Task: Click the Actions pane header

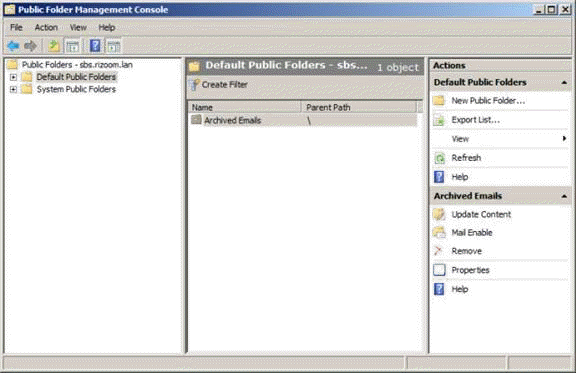Action: point(500,65)
